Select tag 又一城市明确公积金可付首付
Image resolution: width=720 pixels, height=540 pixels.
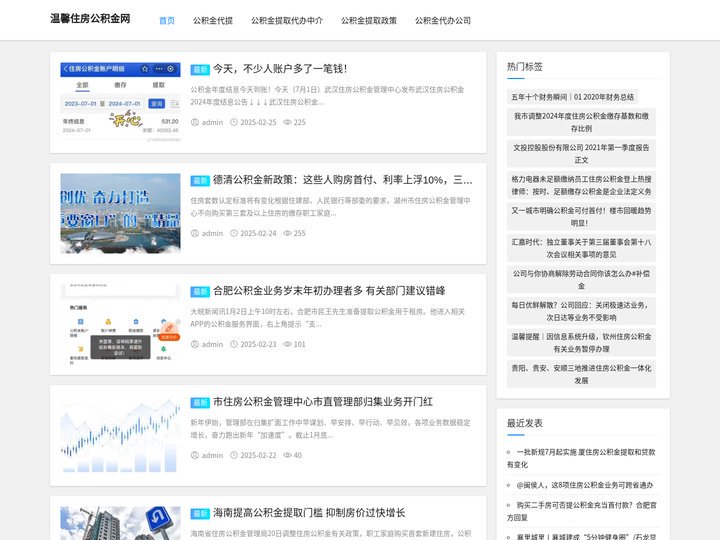point(581,217)
